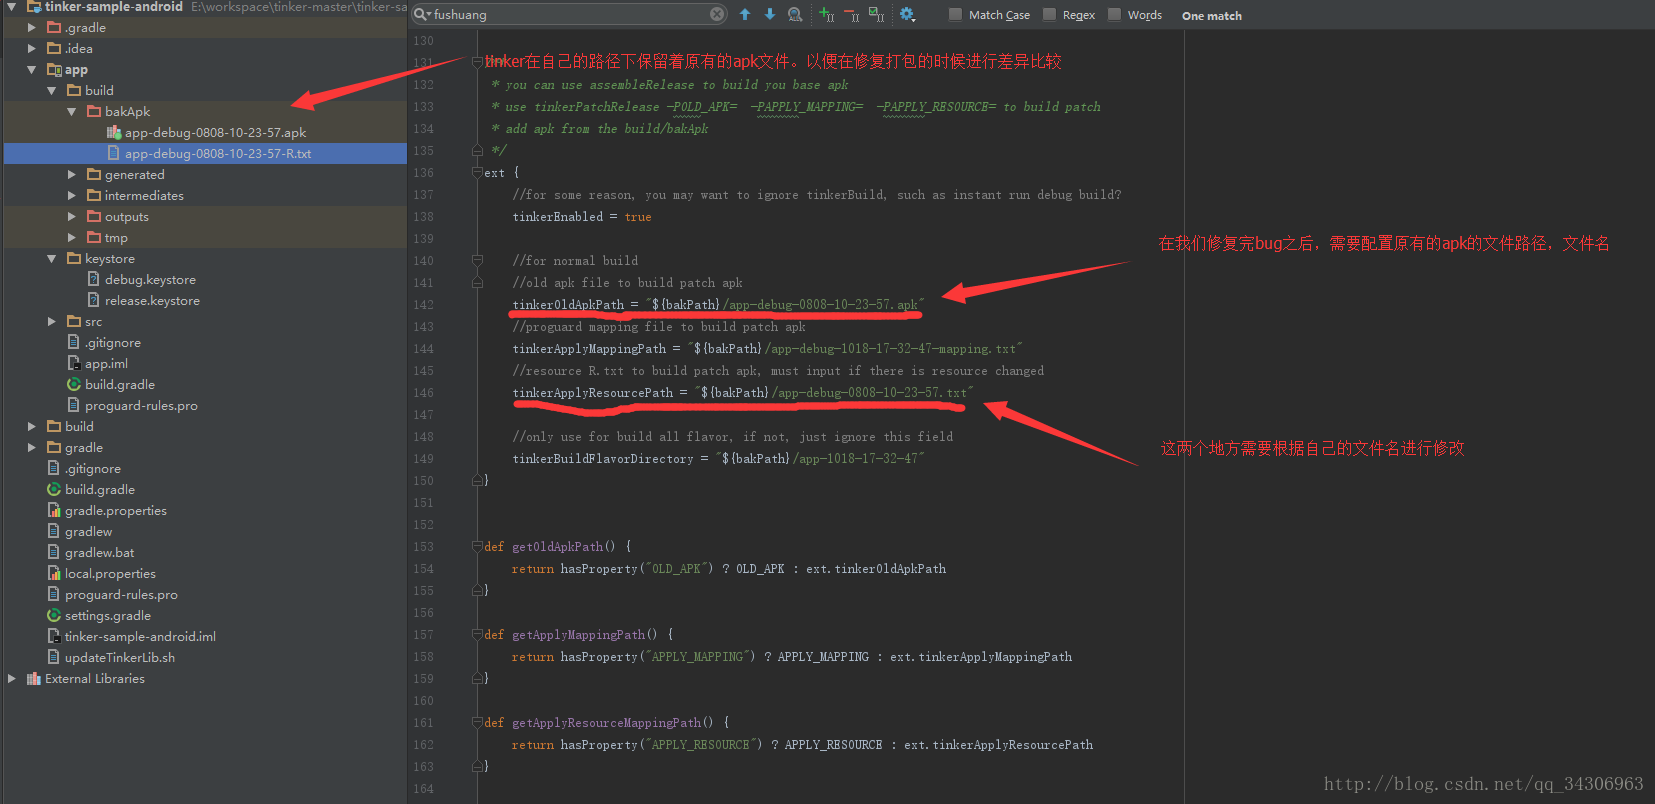Select all occurrences icon

tap(876, 14)
